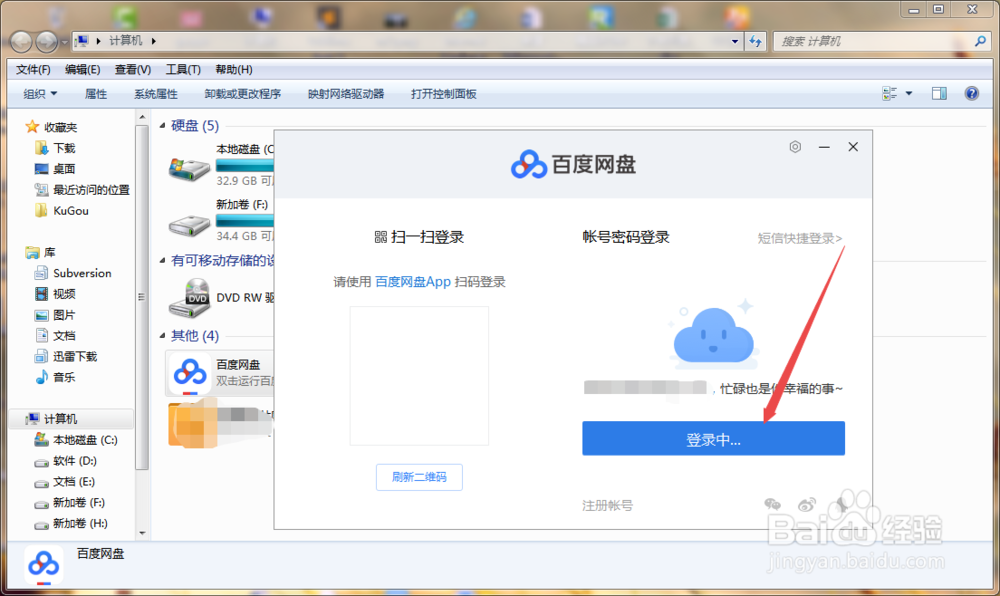Click the Explorer help icon
The image size is (1000, 596).
(971, 94)
